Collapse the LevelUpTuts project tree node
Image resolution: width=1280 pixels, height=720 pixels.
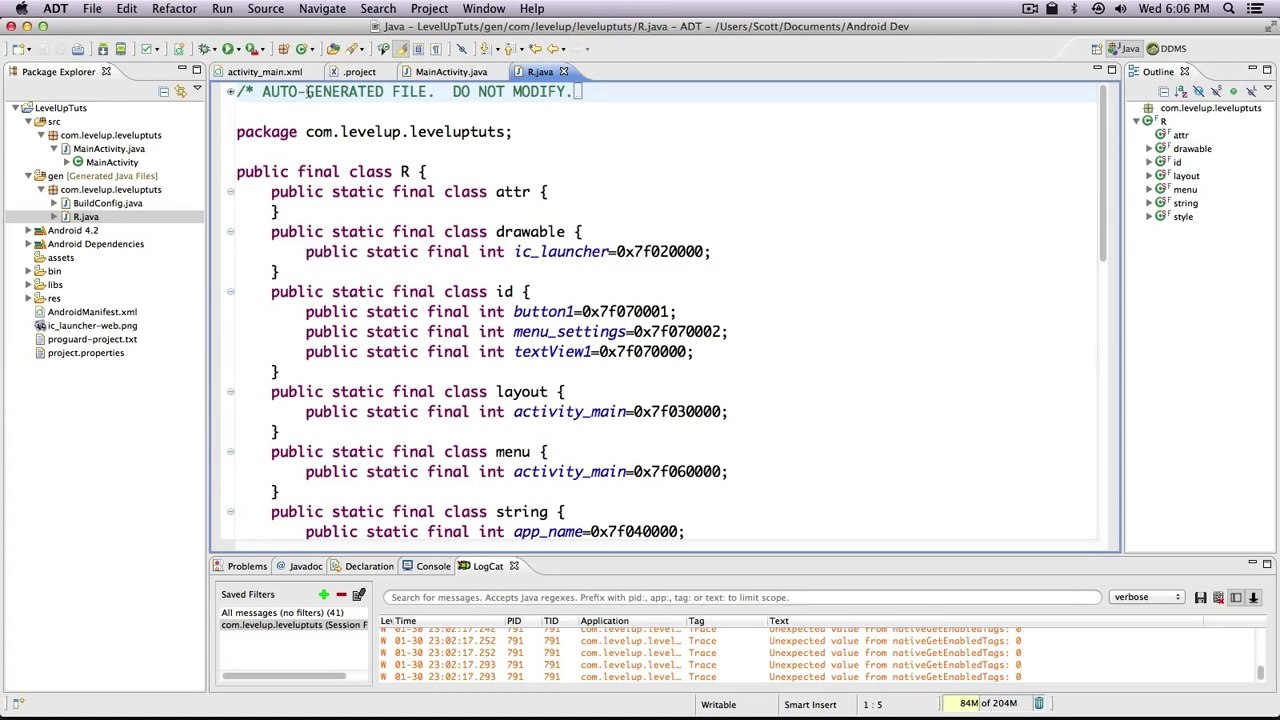15,108
